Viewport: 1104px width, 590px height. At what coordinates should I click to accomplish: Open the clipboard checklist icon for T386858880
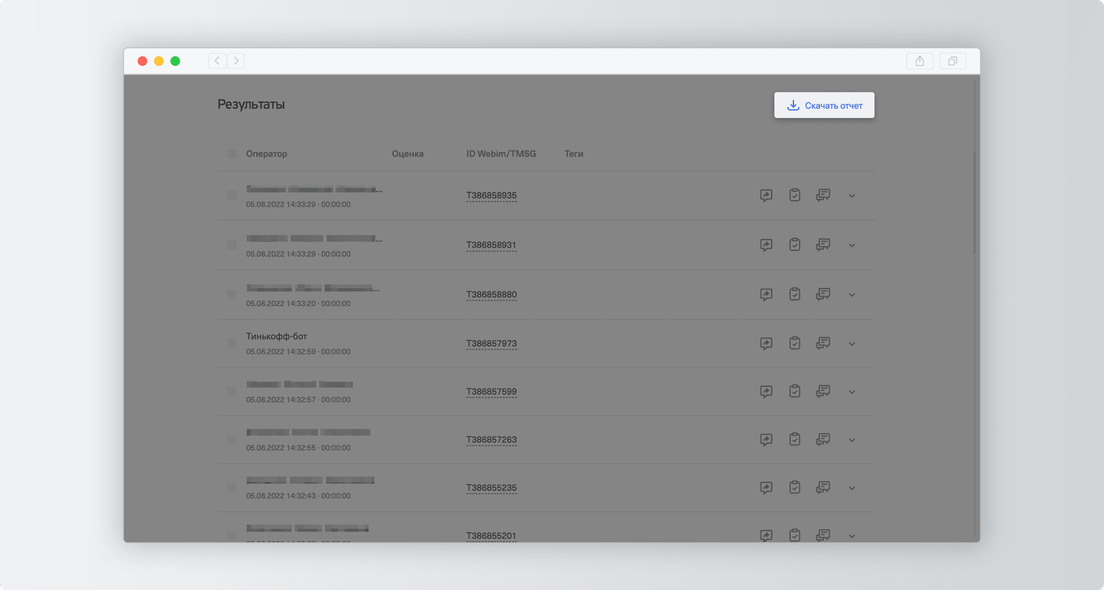pyautogui.click(x=794, y=294)
